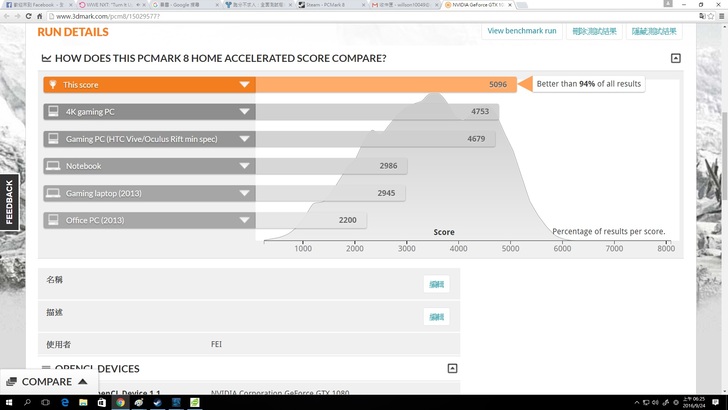Click the user name FEI
728x410 pixels.
[216, 344]
